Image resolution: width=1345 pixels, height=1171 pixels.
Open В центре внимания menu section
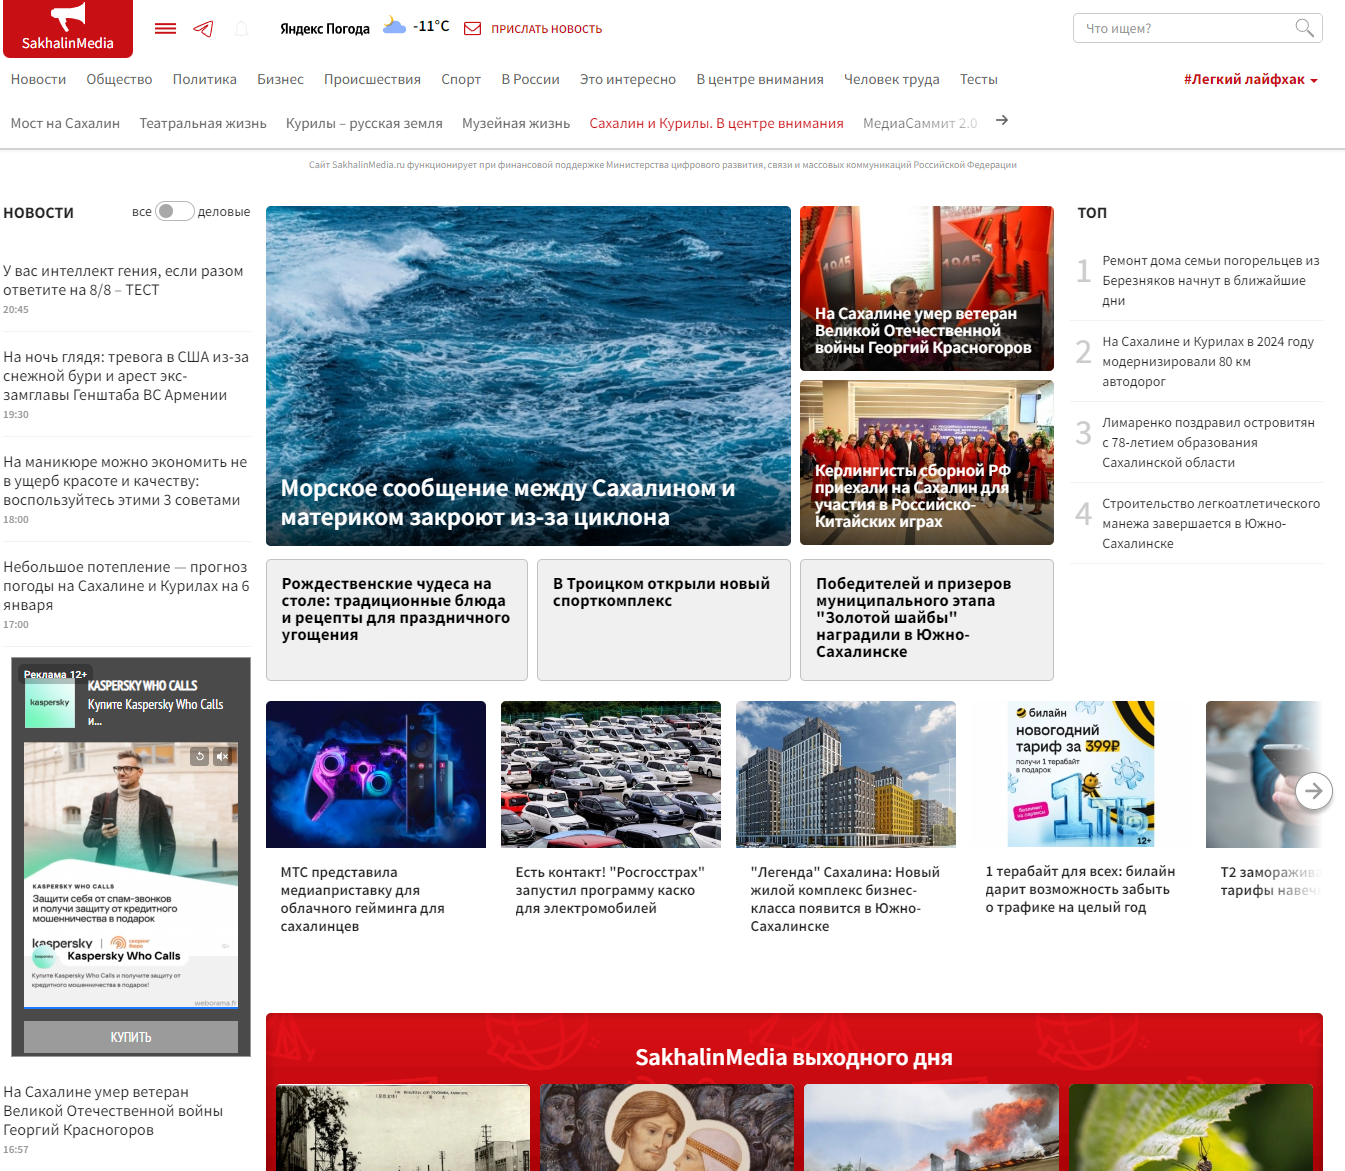760,80
